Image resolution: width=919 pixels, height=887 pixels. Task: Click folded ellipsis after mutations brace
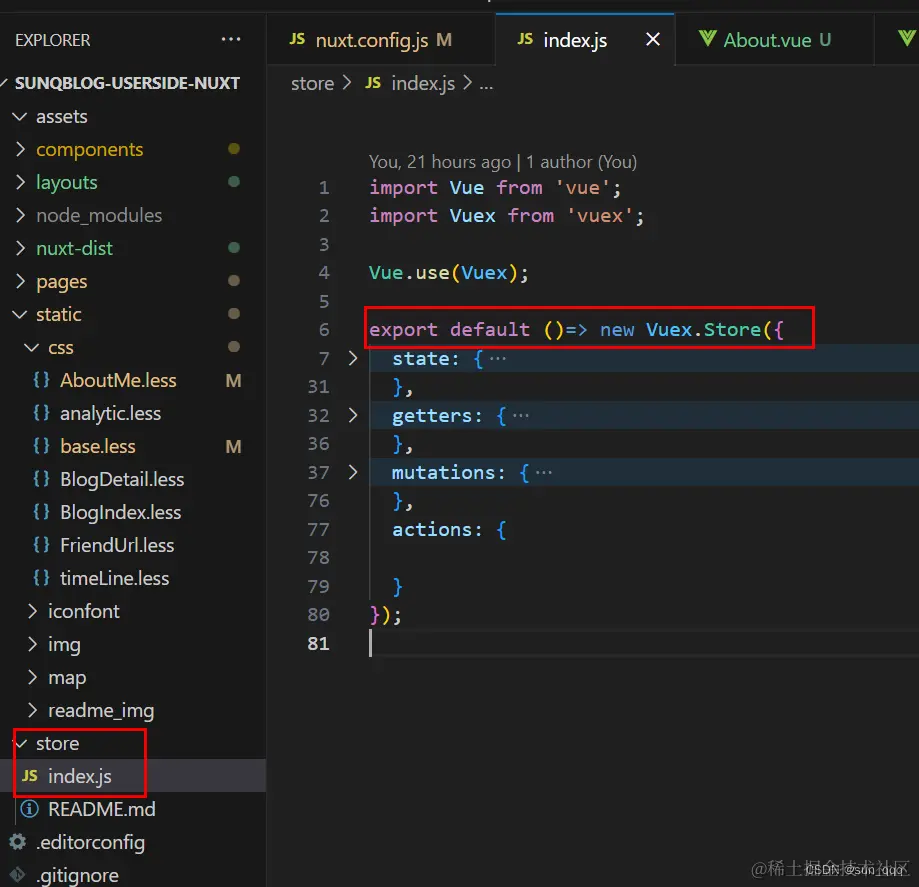pyautogui.click(x=543, y=473)
